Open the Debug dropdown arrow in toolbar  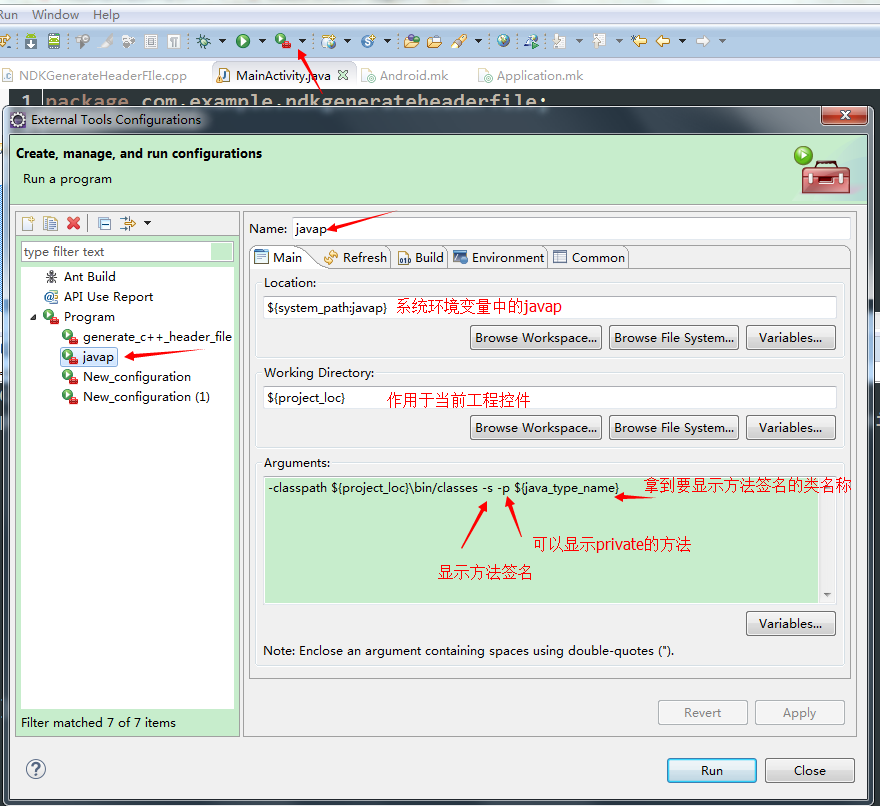pos(222,41)
